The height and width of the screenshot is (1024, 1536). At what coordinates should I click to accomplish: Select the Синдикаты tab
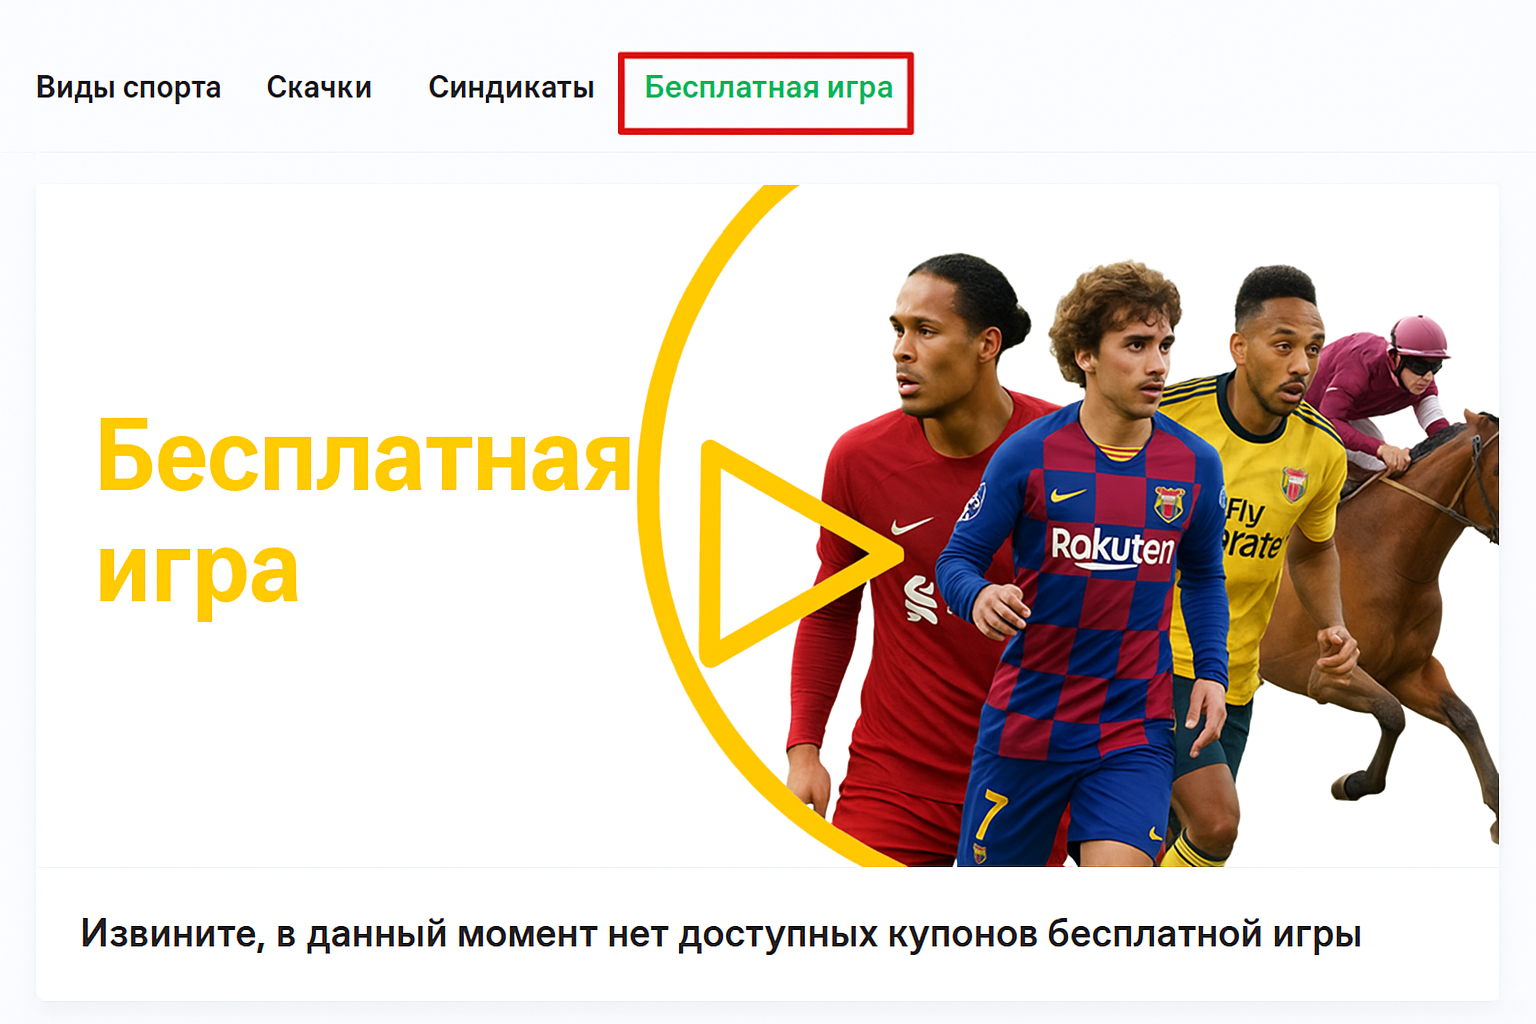point(511,88)
